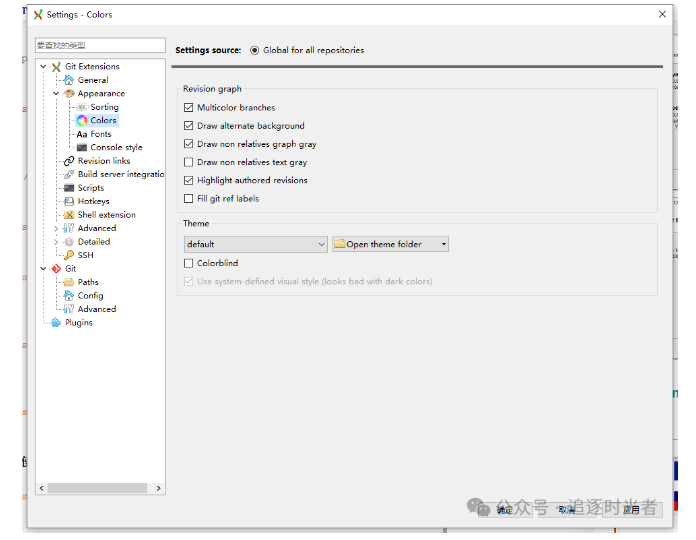The width and height of the screenshot is (696, 540).
Task: Select the Plugins tree entry
Action: (79, 323)
